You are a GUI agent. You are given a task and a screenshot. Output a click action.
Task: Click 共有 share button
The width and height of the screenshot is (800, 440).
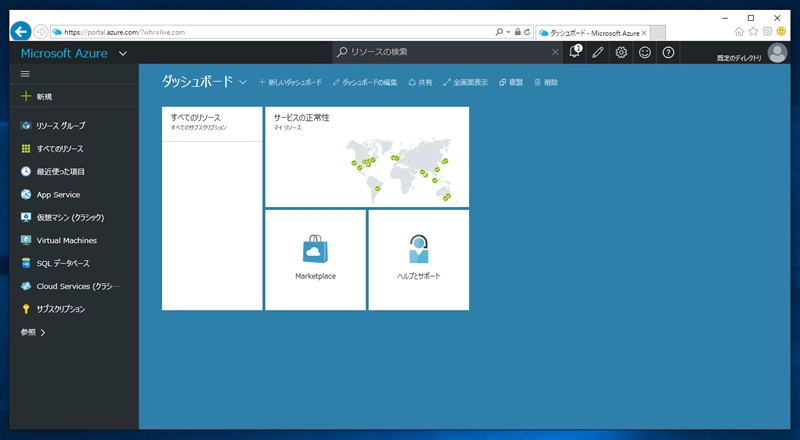click(x=420, y=82)
